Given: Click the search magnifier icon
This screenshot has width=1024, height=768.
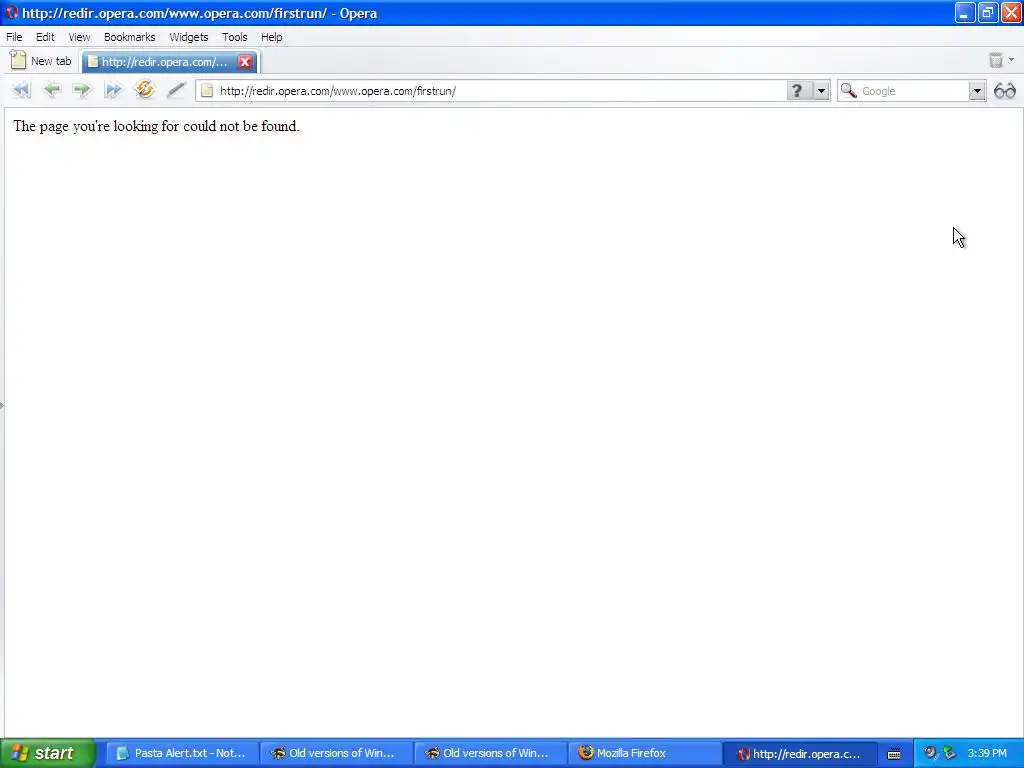Looking at the screenshot, I should [x=848, y=90].
